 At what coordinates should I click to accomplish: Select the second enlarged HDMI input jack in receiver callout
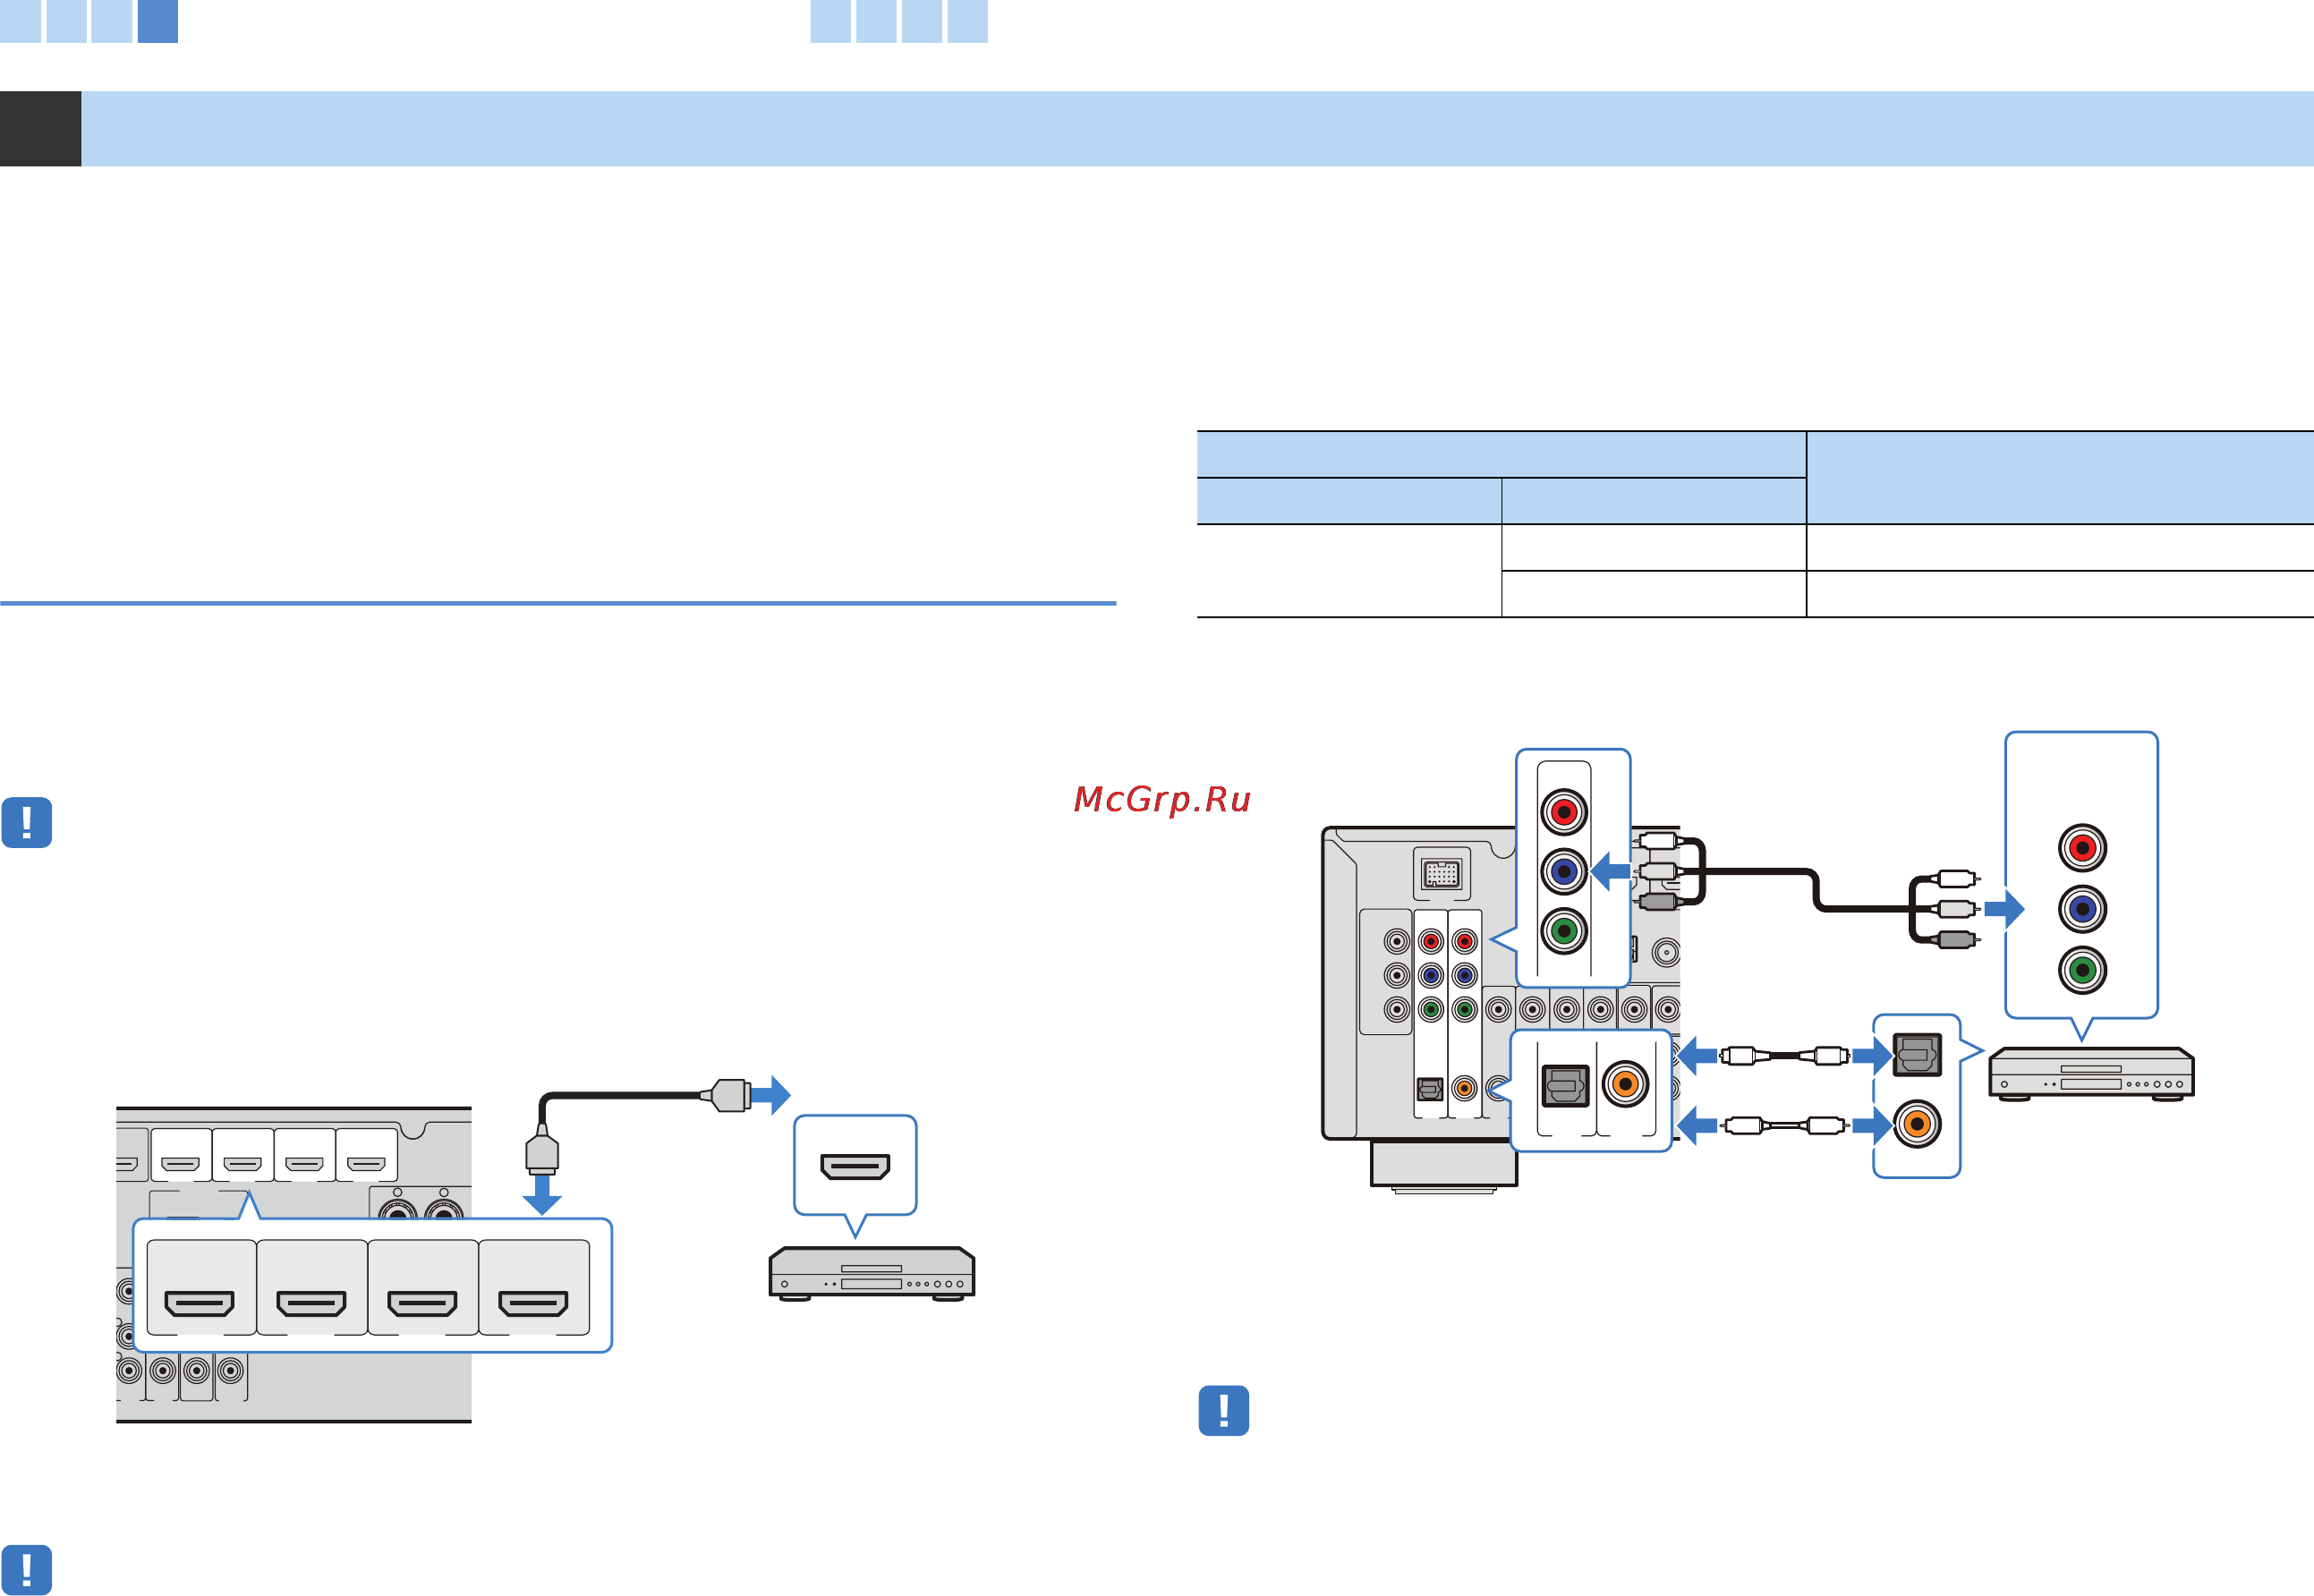click(x=311, y=1303)
